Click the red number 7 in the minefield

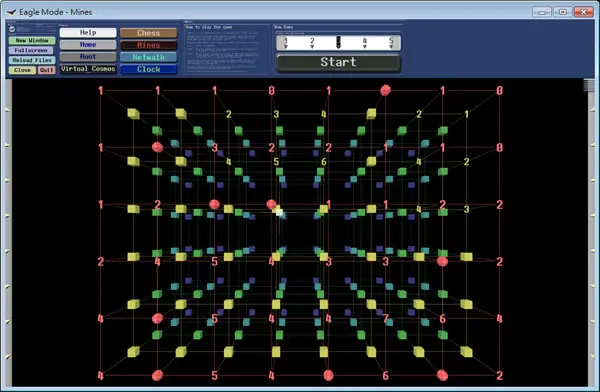385,318
